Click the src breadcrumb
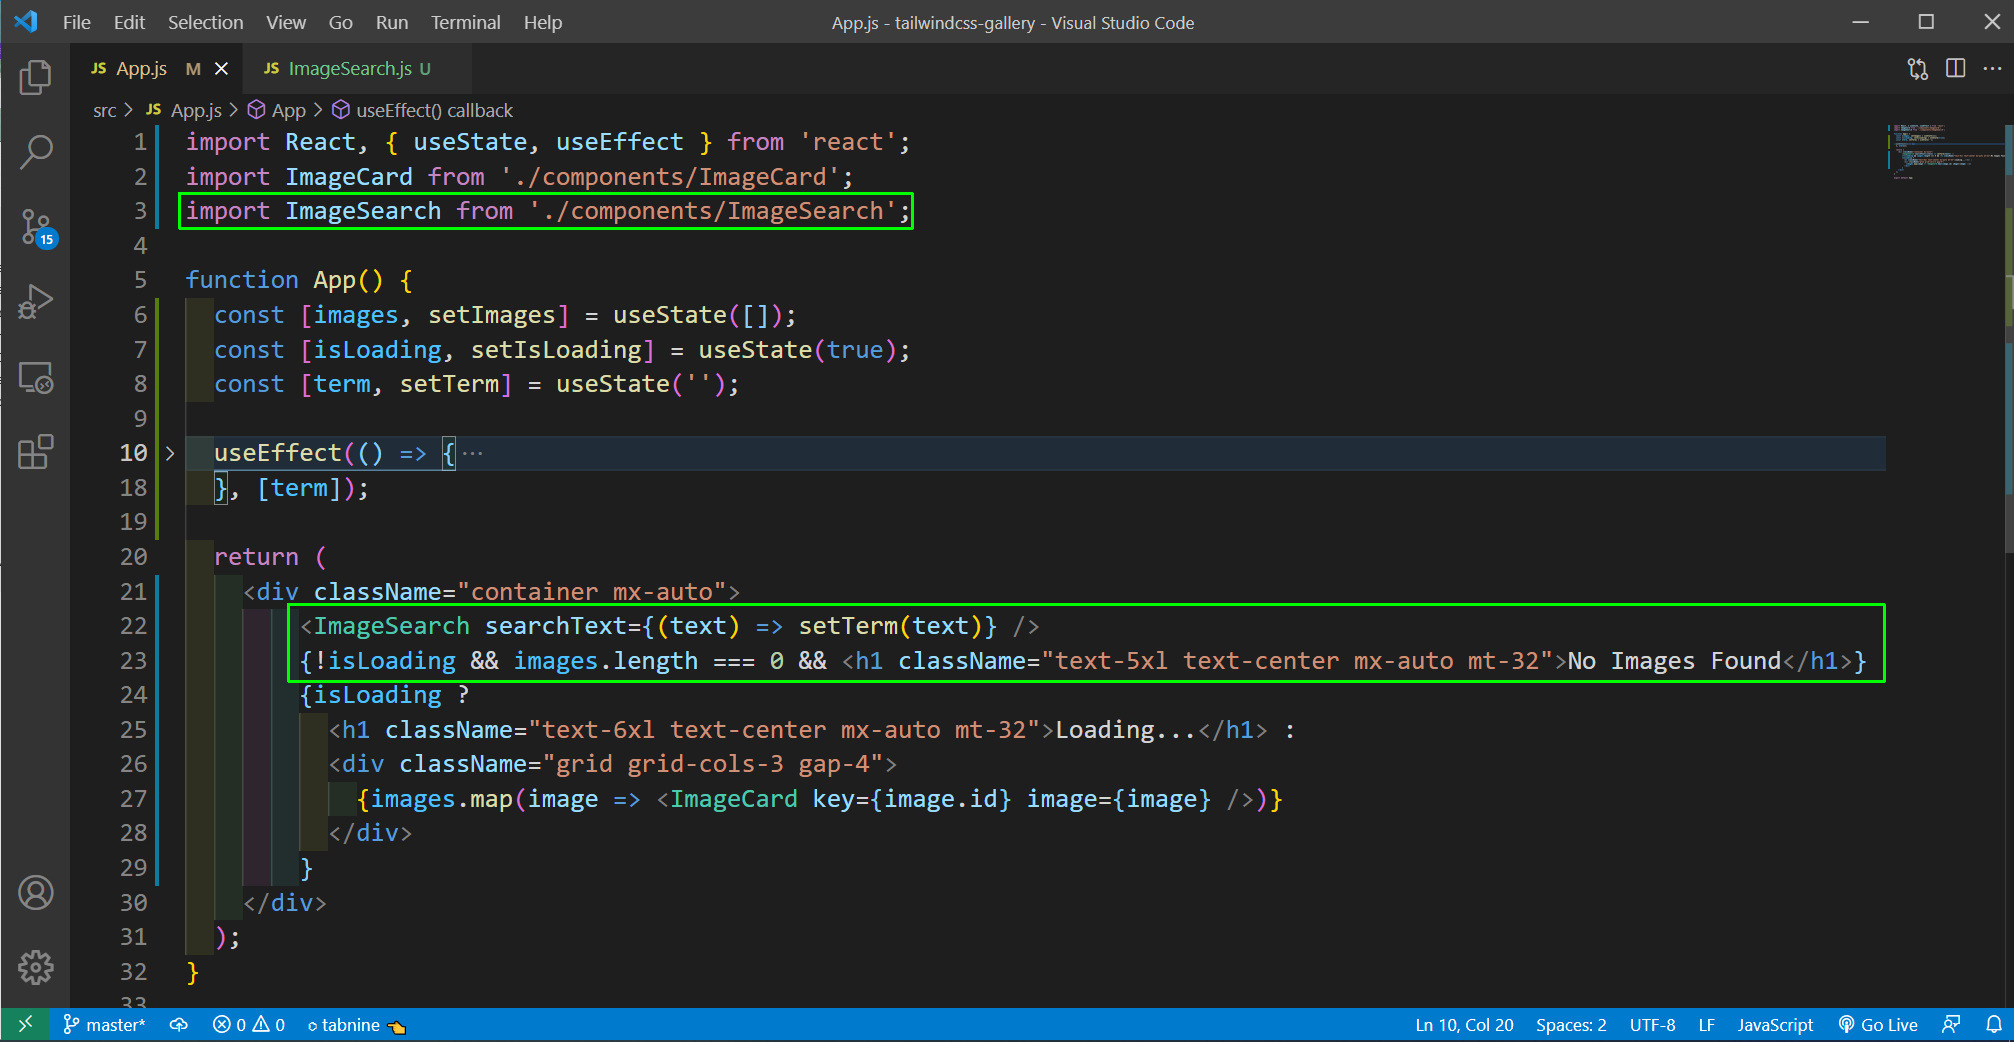The height and width of the screenshot is (1042, 2014). [x=105, y=110]
